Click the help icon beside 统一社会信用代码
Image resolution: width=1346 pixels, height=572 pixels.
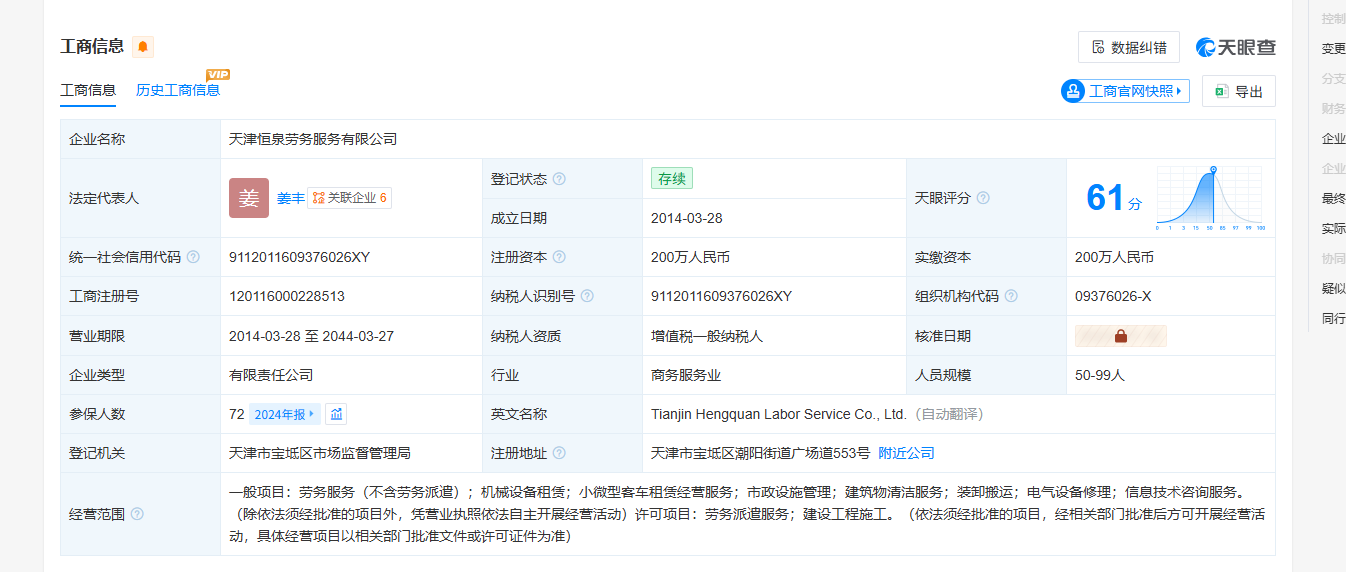[193, 257]
